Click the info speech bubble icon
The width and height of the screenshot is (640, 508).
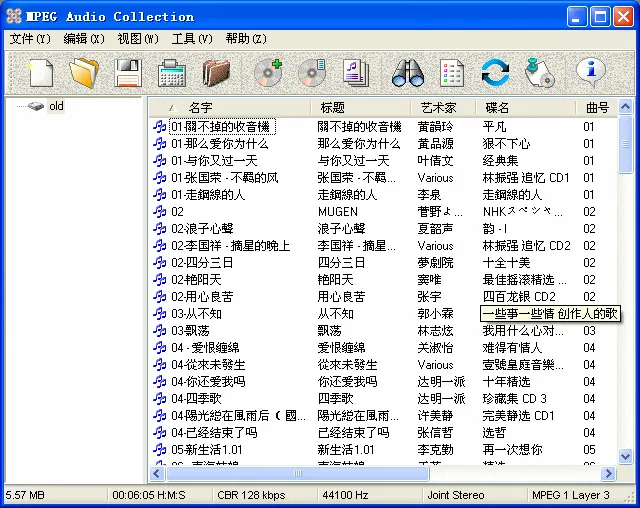[x=591, y=73]
